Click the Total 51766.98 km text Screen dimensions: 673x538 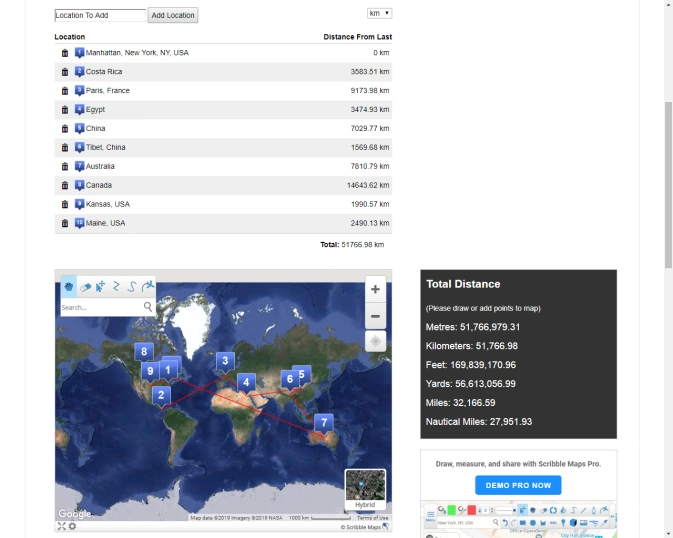(352, 245)
